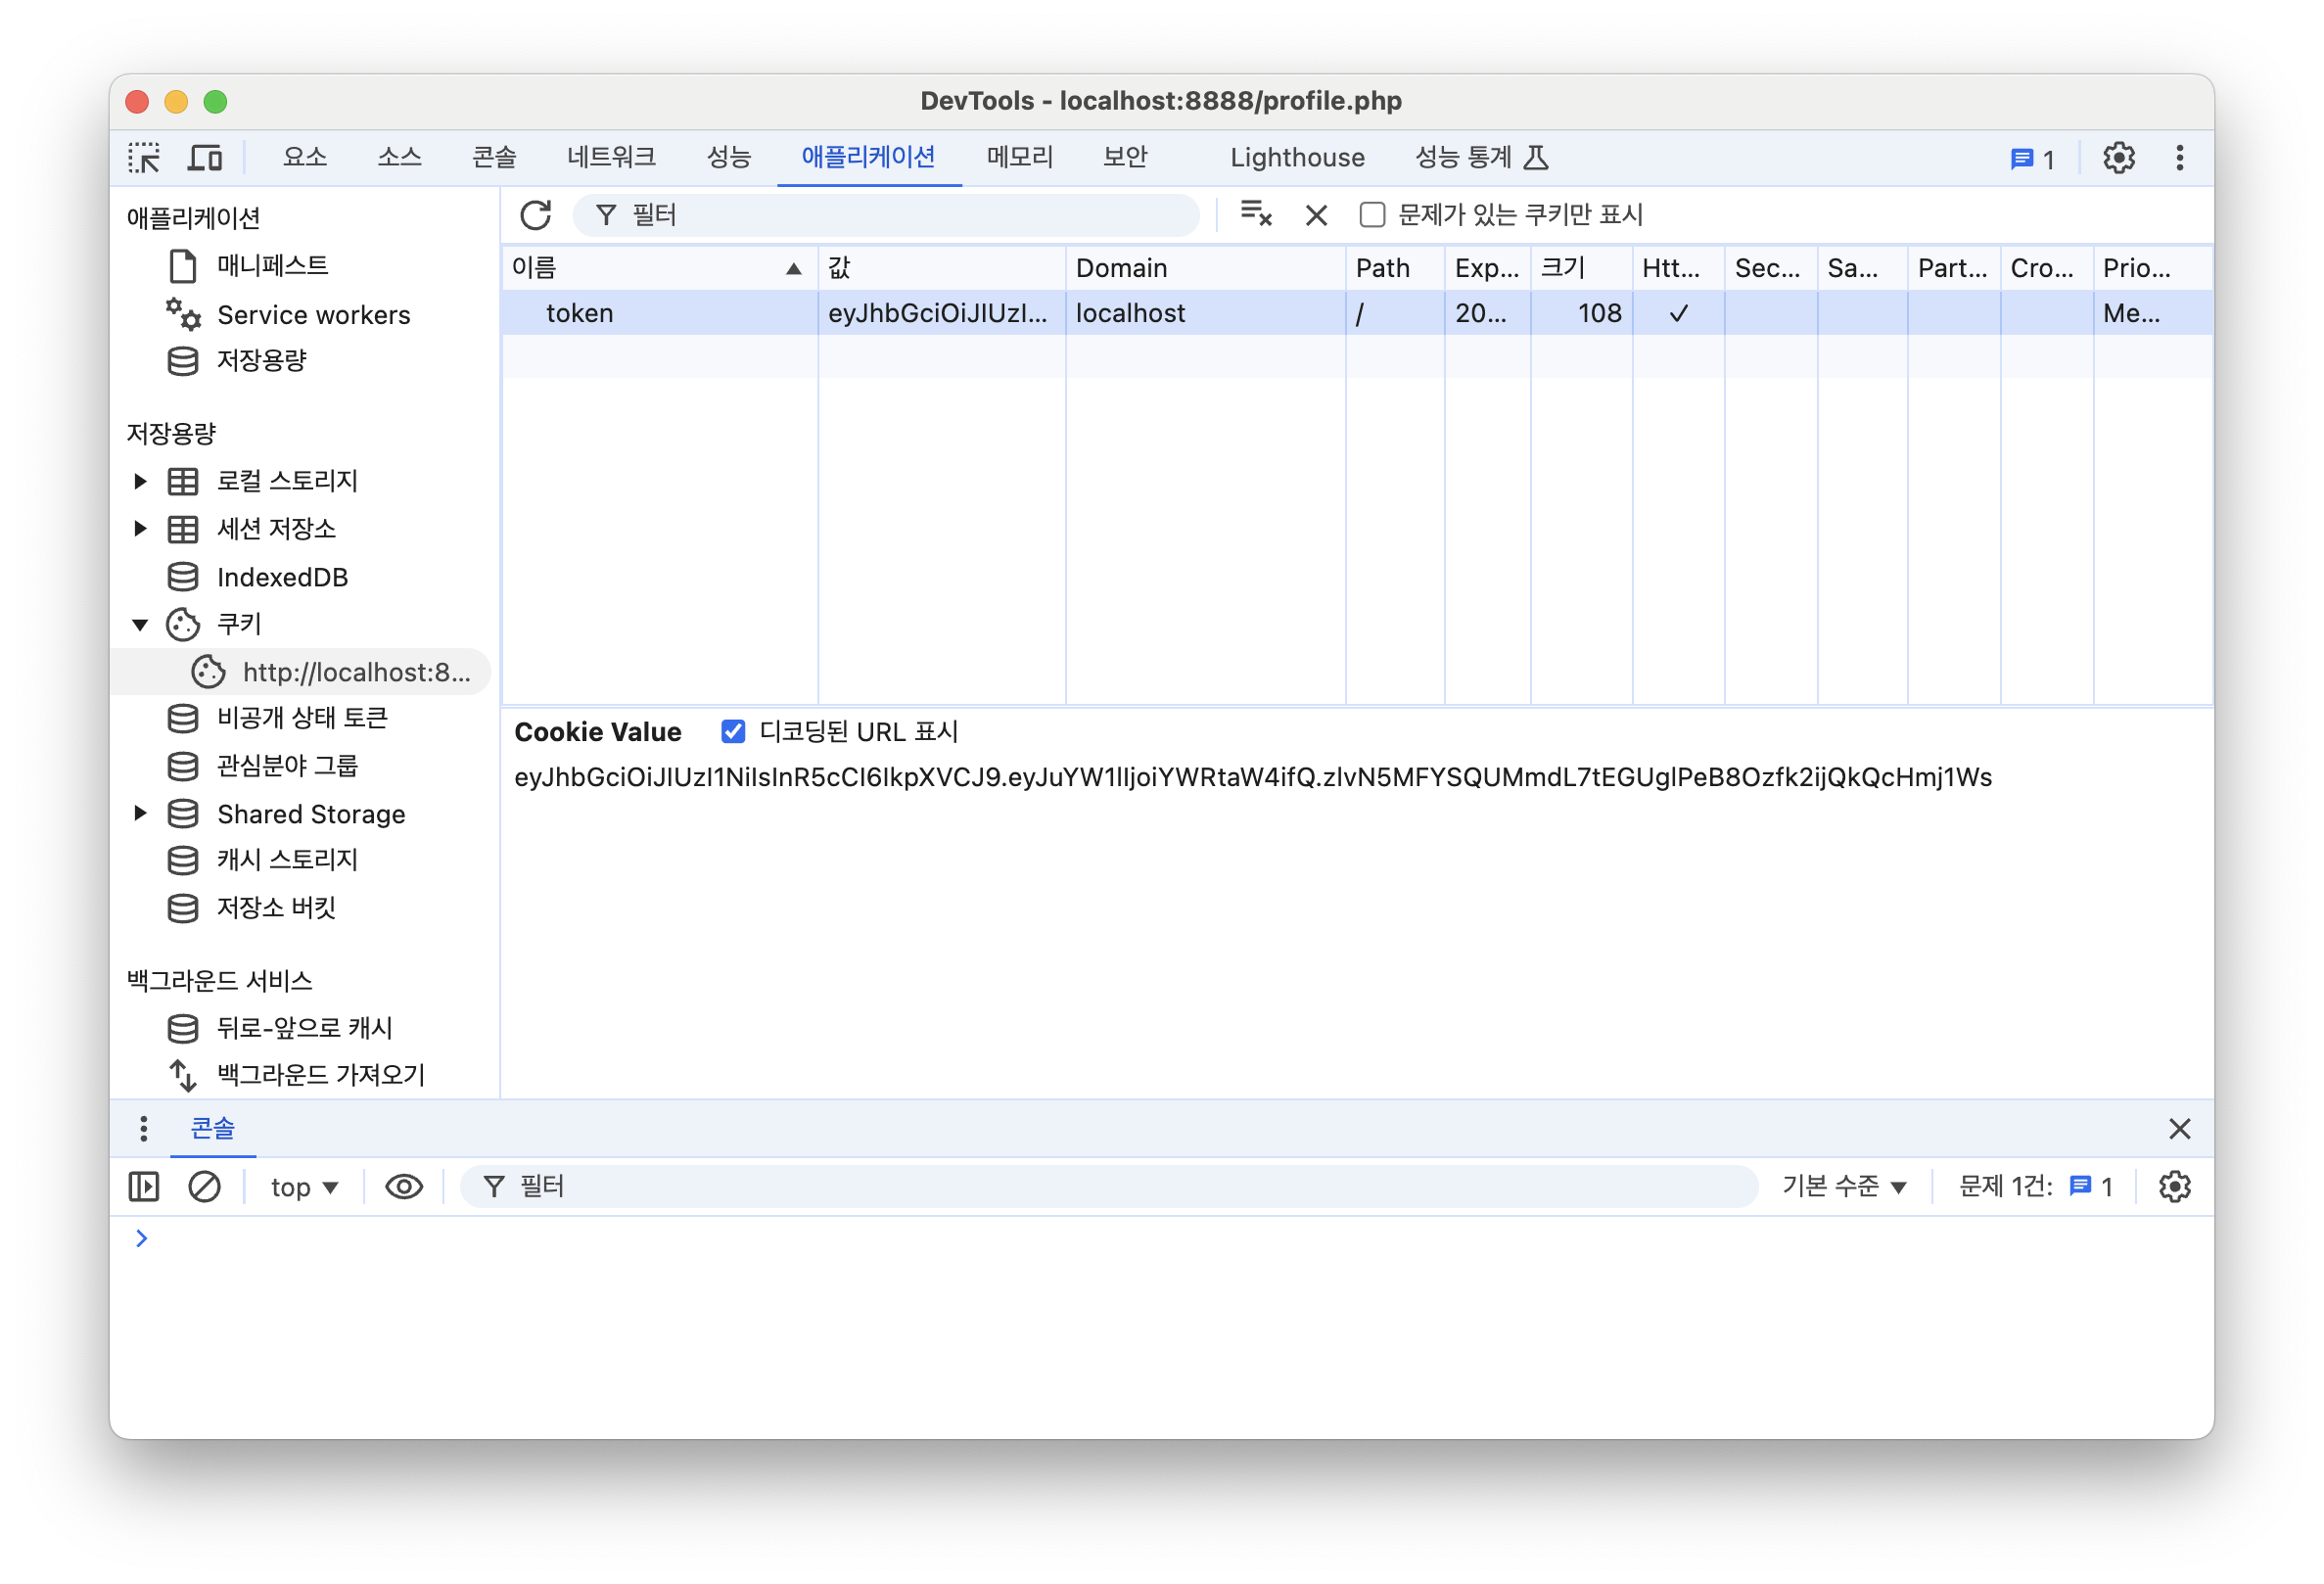Screen dimensions: 2324x1584
Task: Uncheck show URL-decoded value checkbox
Action: click(x=733, y=731)
